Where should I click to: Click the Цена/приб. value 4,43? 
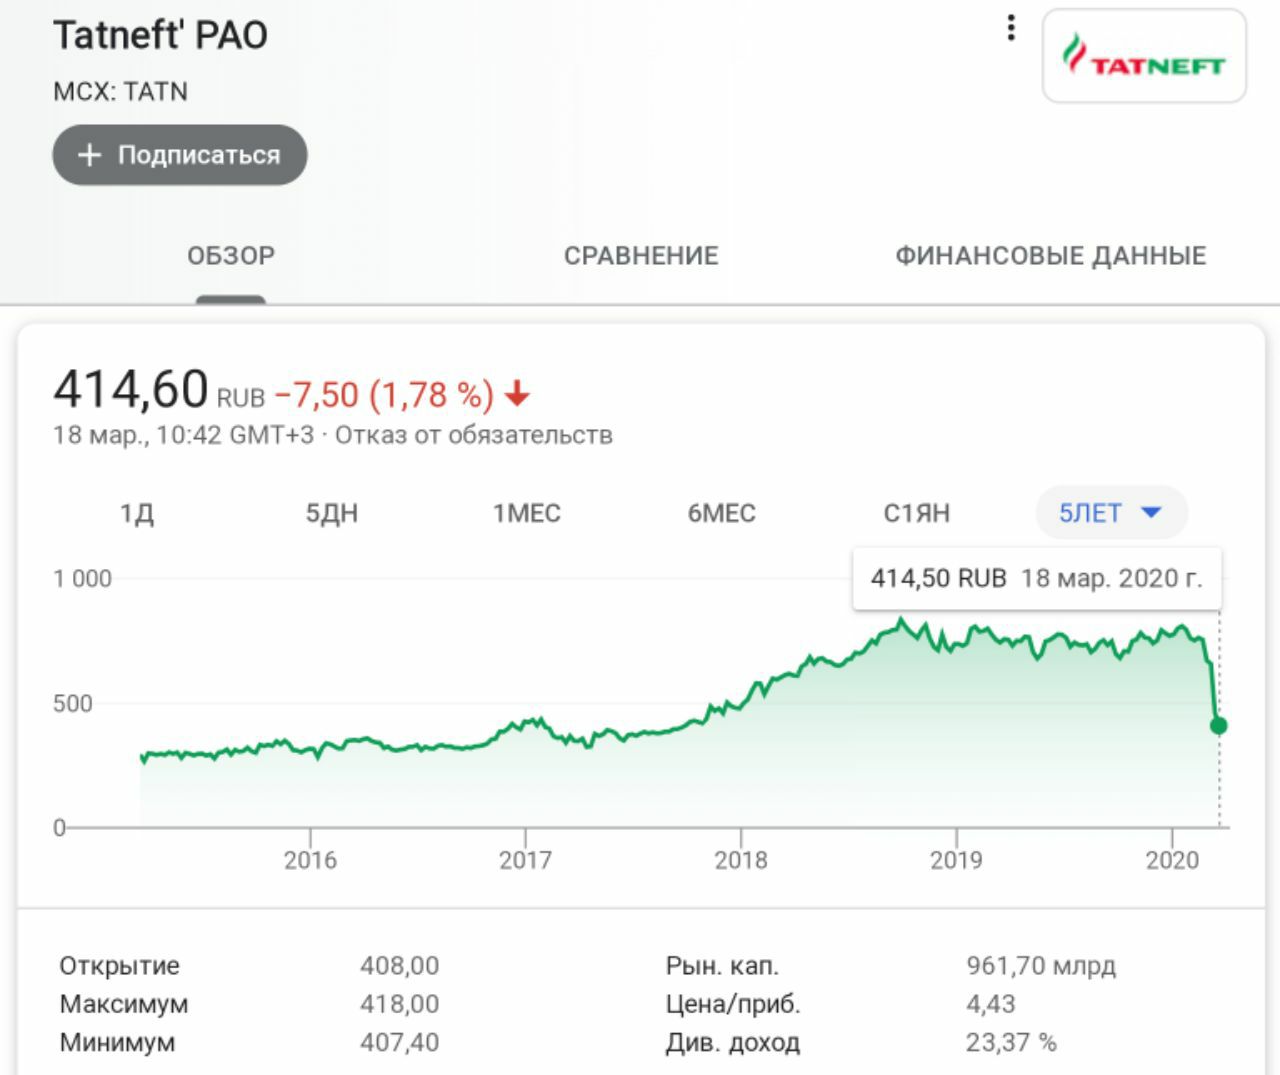[x=991, y=1004]
